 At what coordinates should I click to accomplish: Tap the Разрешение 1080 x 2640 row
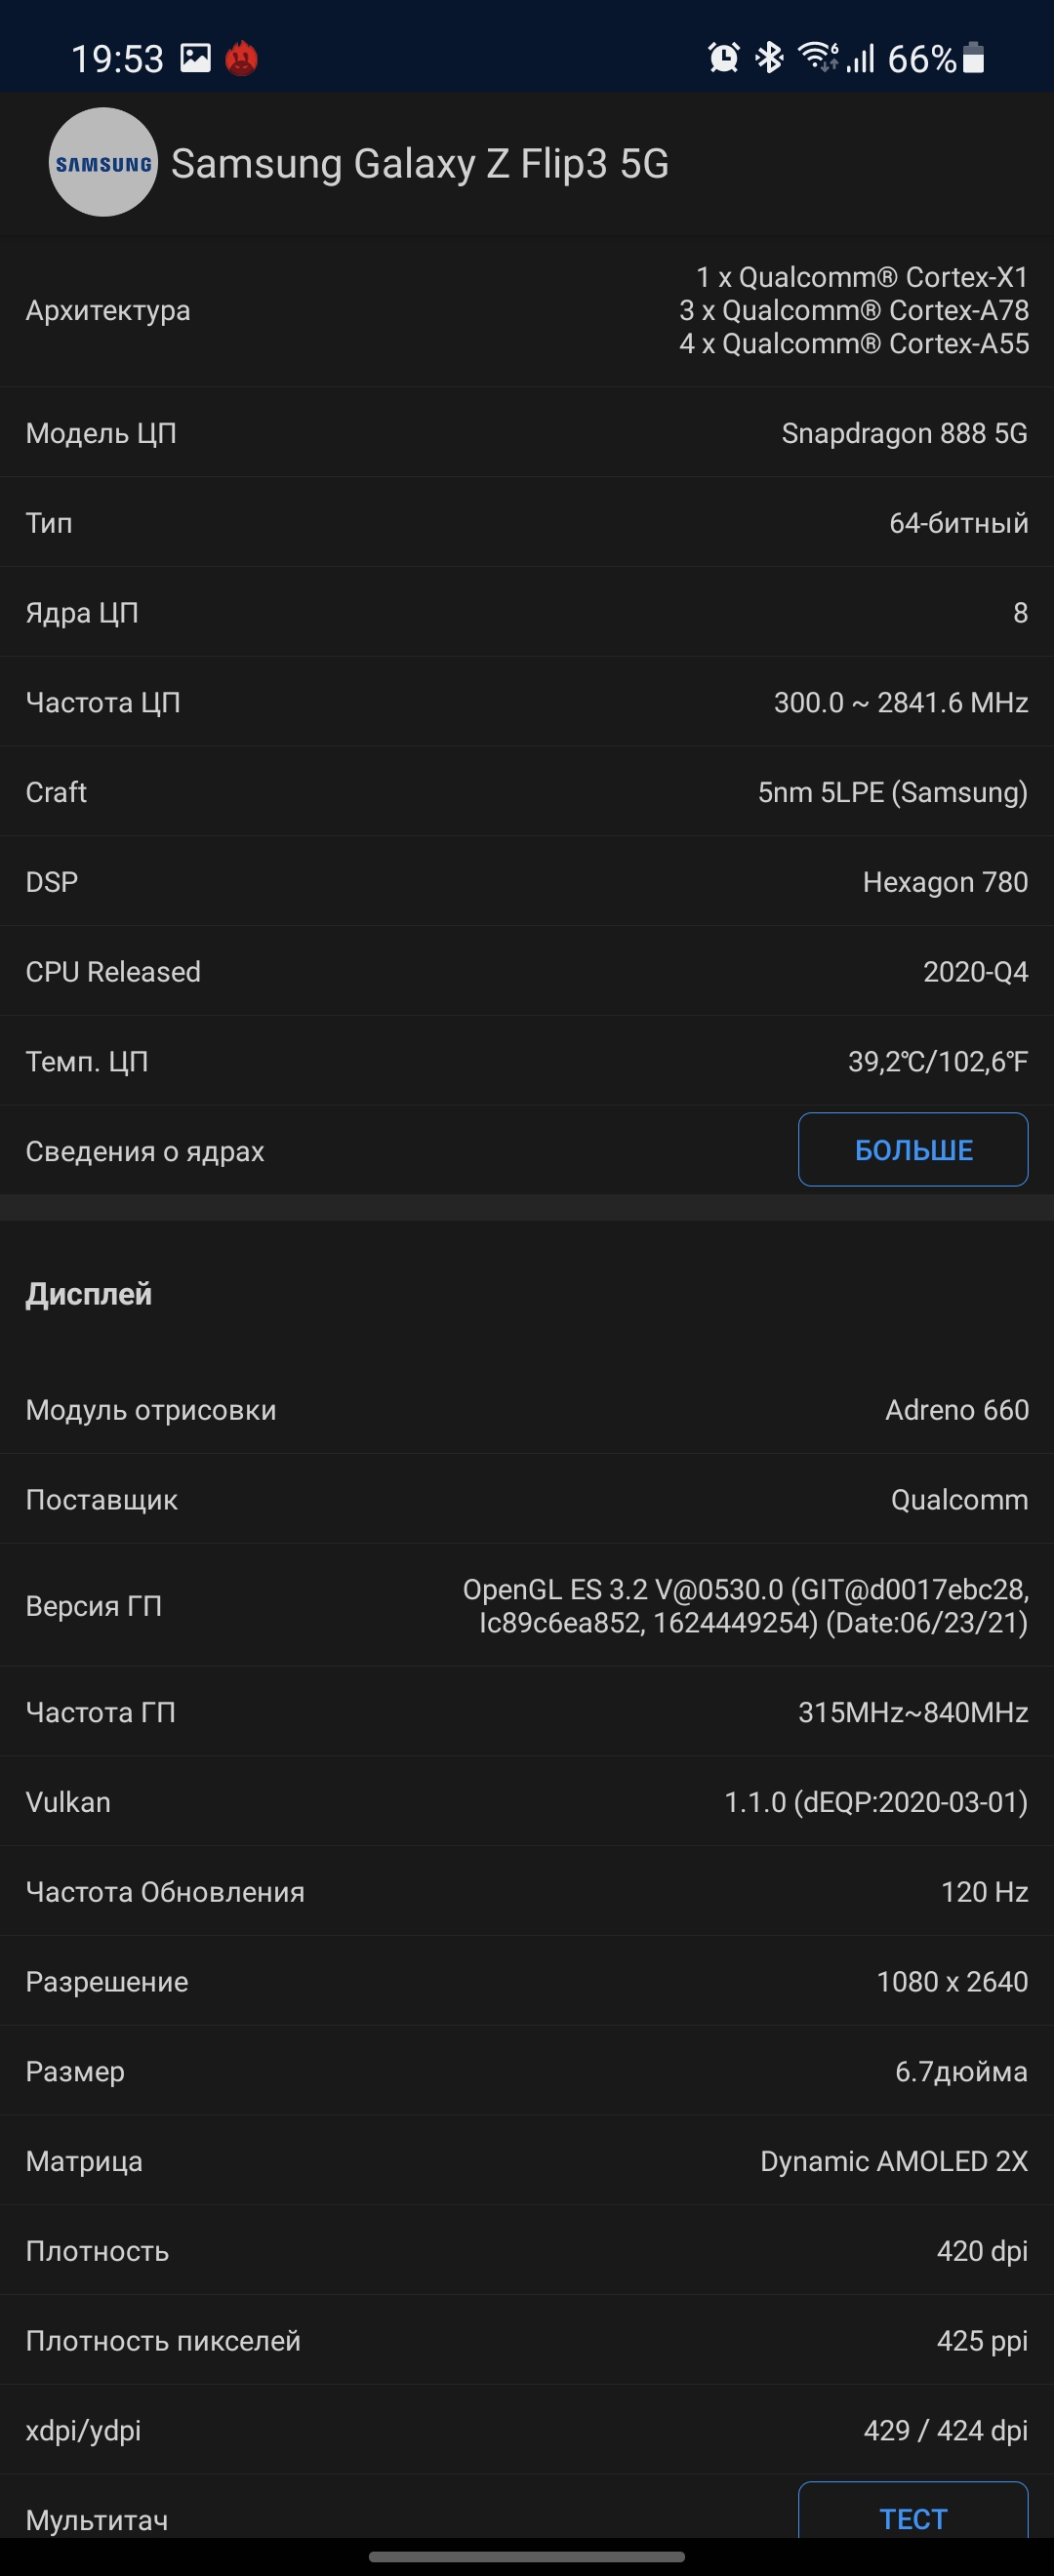coord(527,1982)
